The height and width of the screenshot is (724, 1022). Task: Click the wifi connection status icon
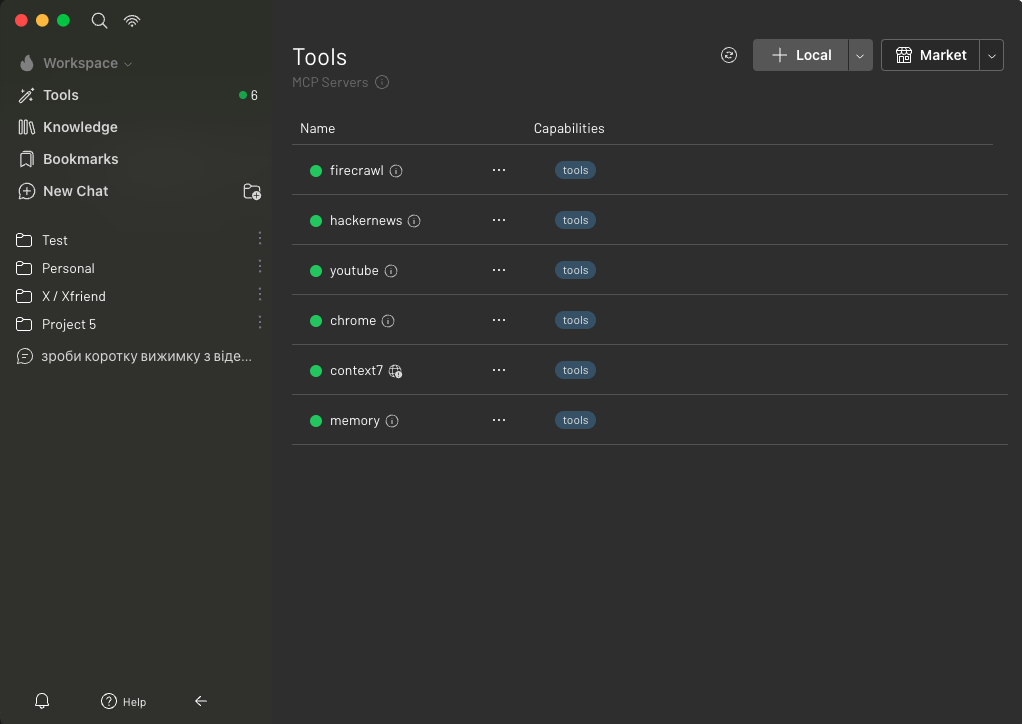point(132,20)
